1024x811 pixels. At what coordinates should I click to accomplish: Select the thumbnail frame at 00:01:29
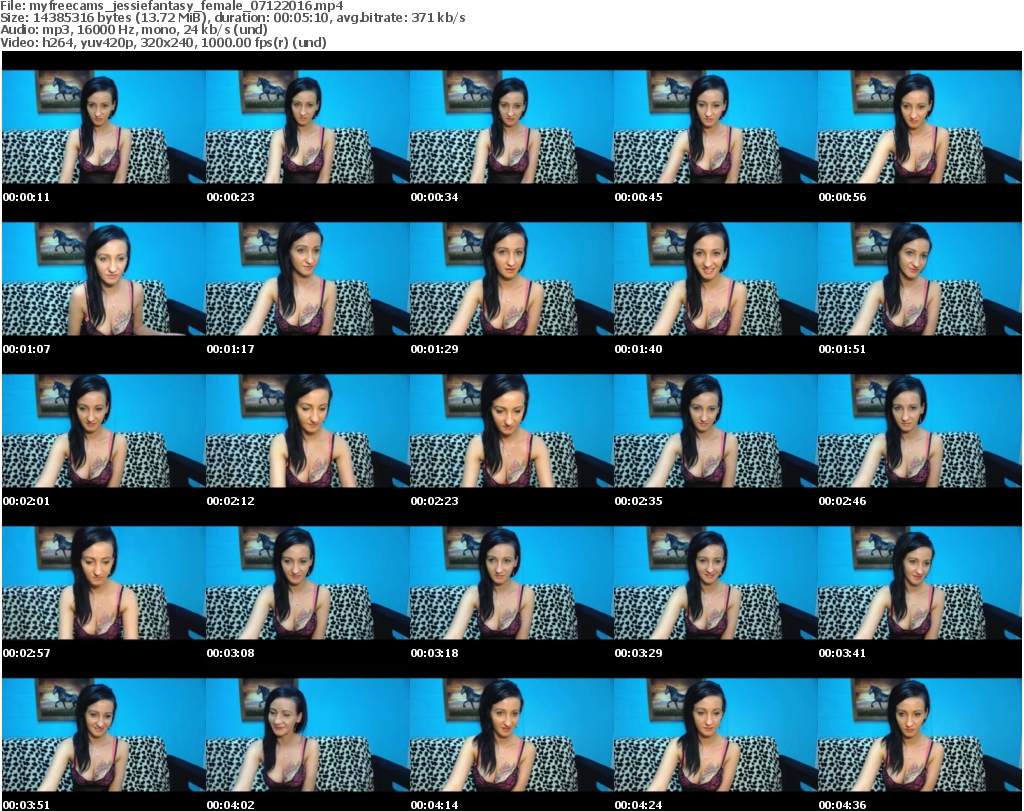pos(511,279)
